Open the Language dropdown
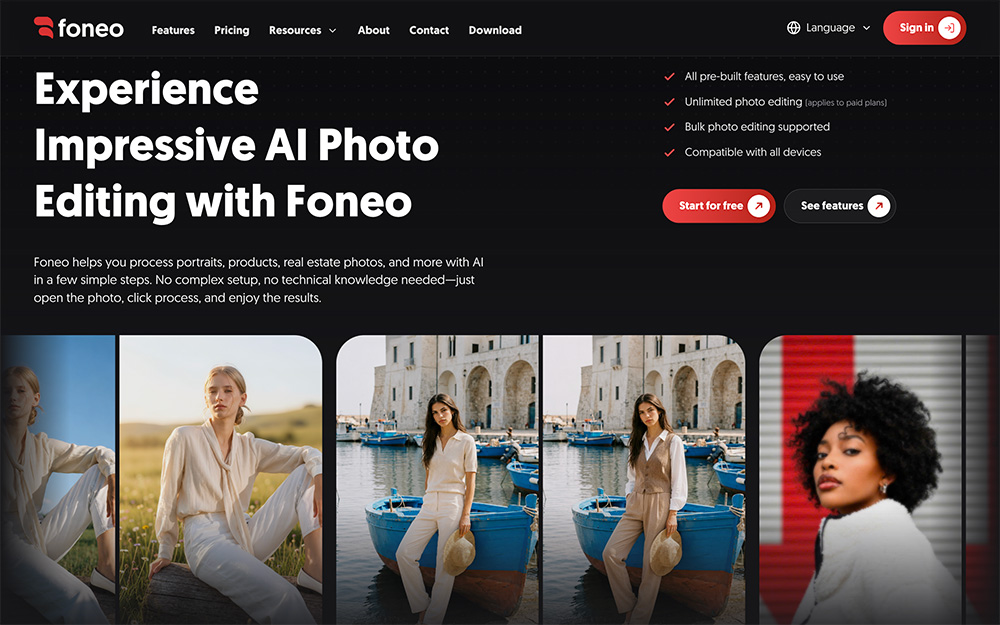Viewport: 1000px width, 625px height. [x=828, y=28]
